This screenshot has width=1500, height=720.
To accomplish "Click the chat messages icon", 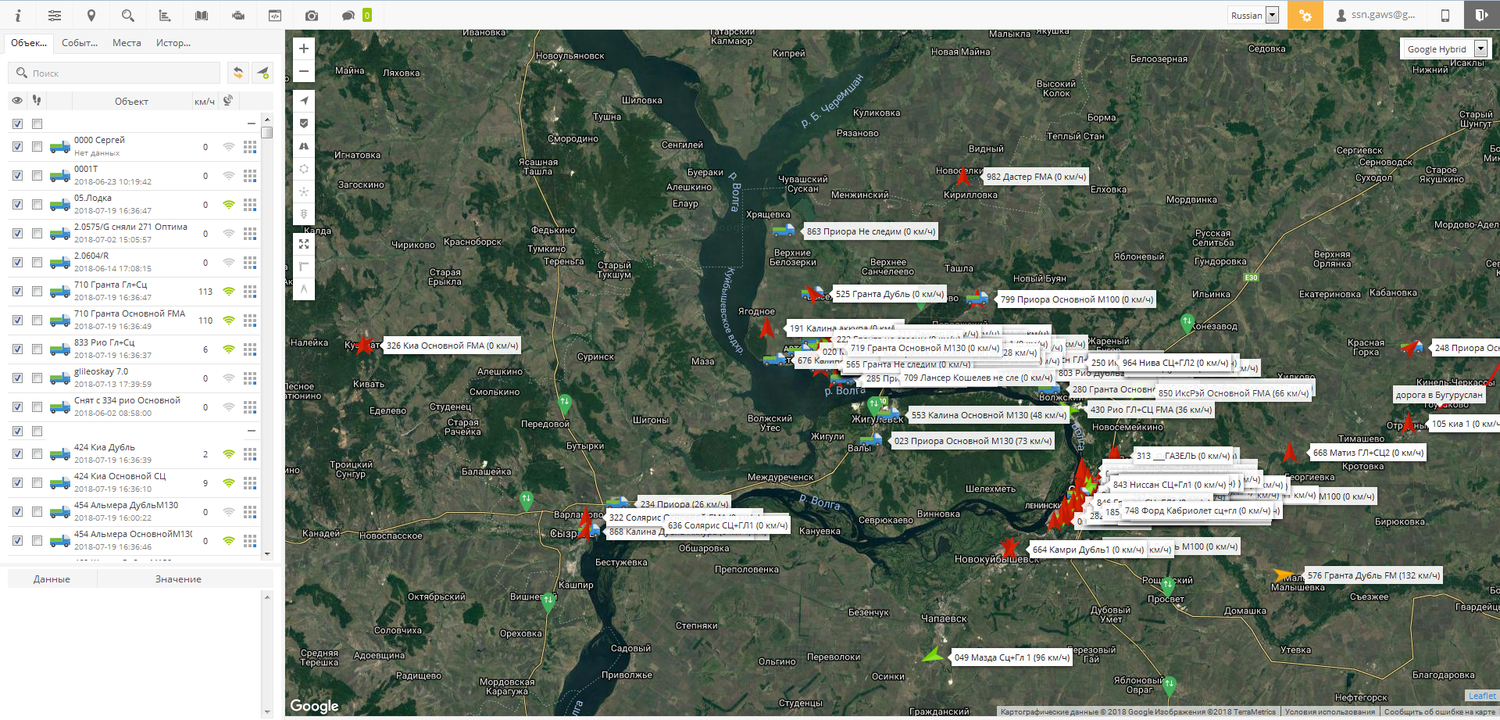I will click(x=348, y=15).
